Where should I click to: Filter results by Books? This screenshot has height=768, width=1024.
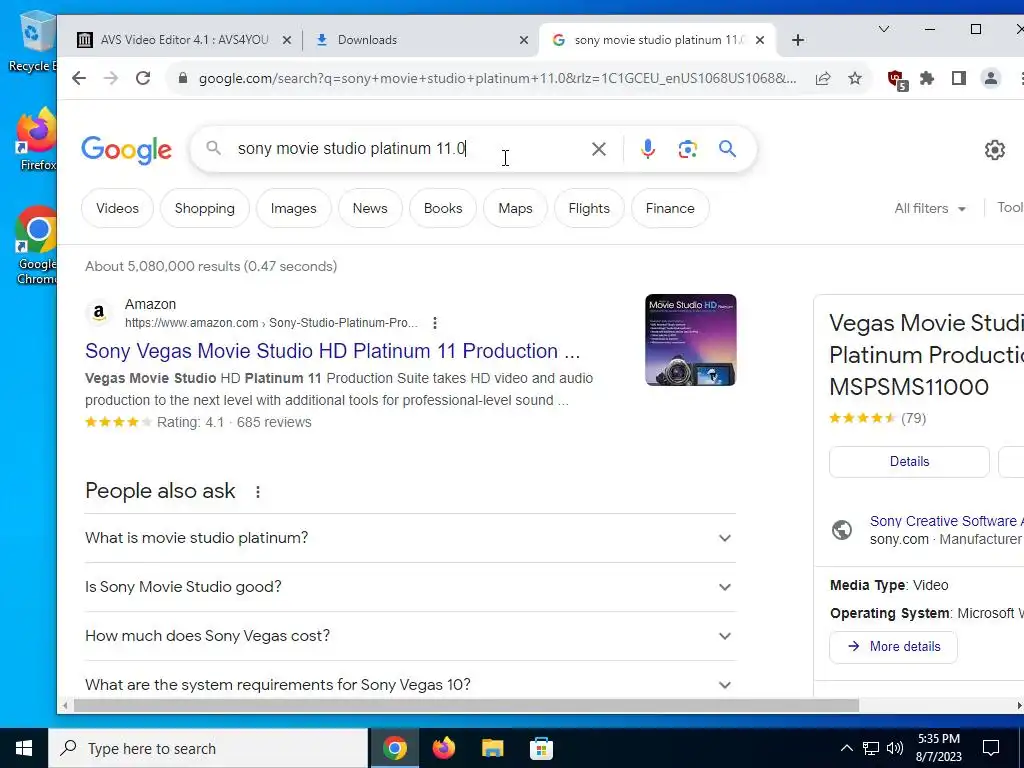[x=443, y=208]
